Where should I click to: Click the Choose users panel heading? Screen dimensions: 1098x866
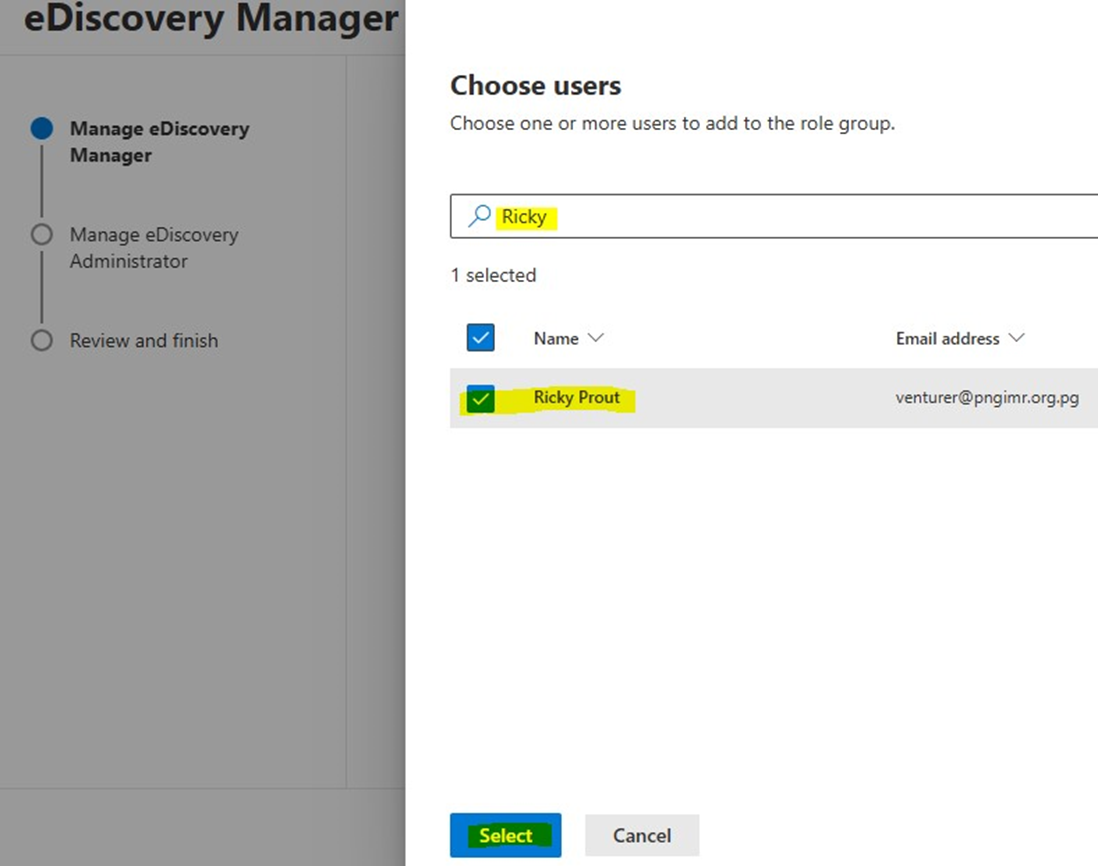535,86
